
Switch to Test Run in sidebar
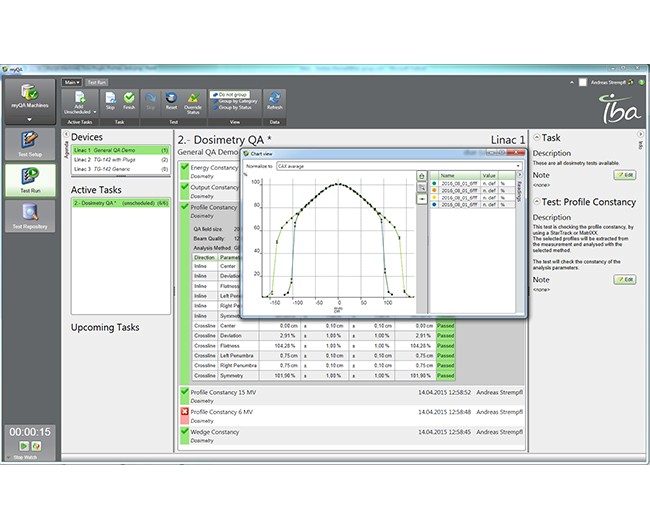point(30,180)
